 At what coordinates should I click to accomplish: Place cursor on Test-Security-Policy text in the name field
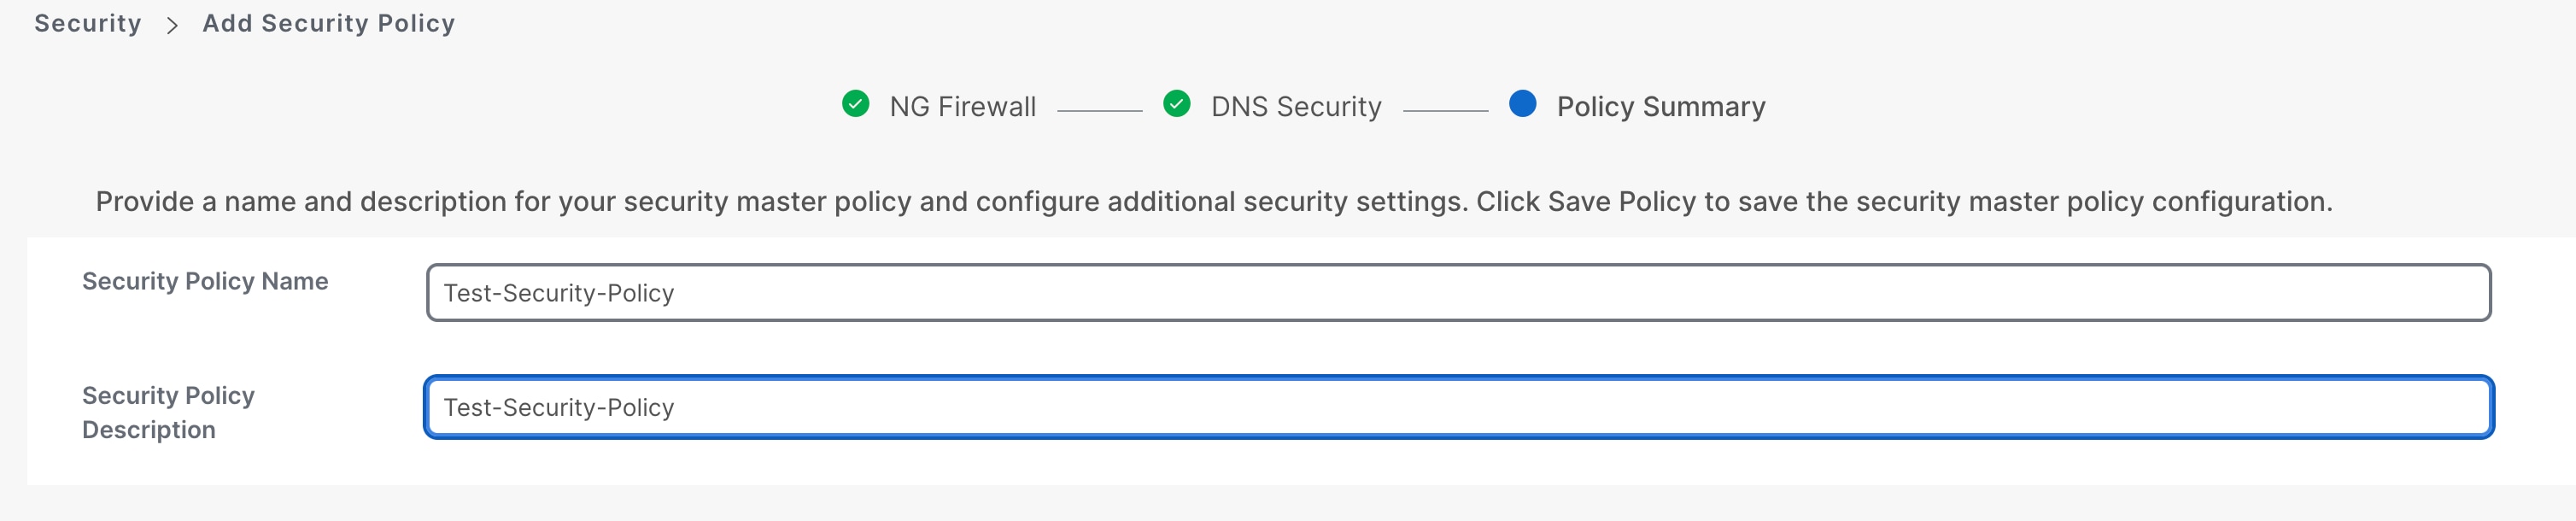click(x=558, y=293)
